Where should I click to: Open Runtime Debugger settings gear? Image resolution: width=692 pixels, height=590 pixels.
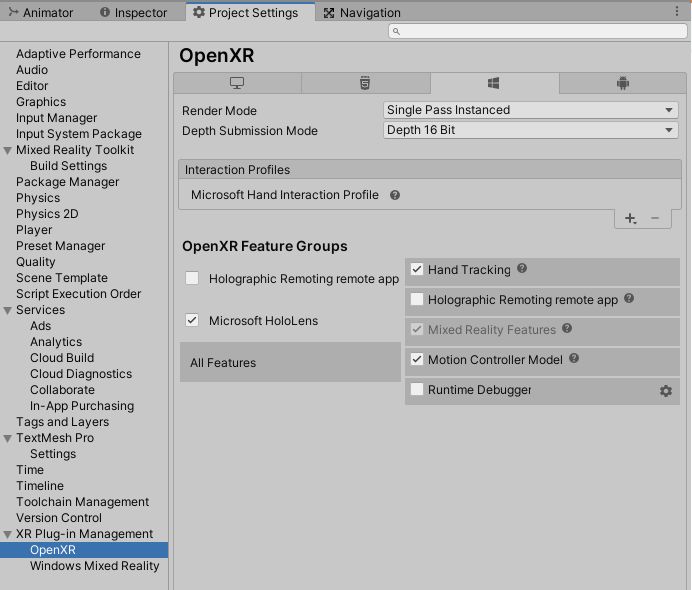tap(666, 391)
